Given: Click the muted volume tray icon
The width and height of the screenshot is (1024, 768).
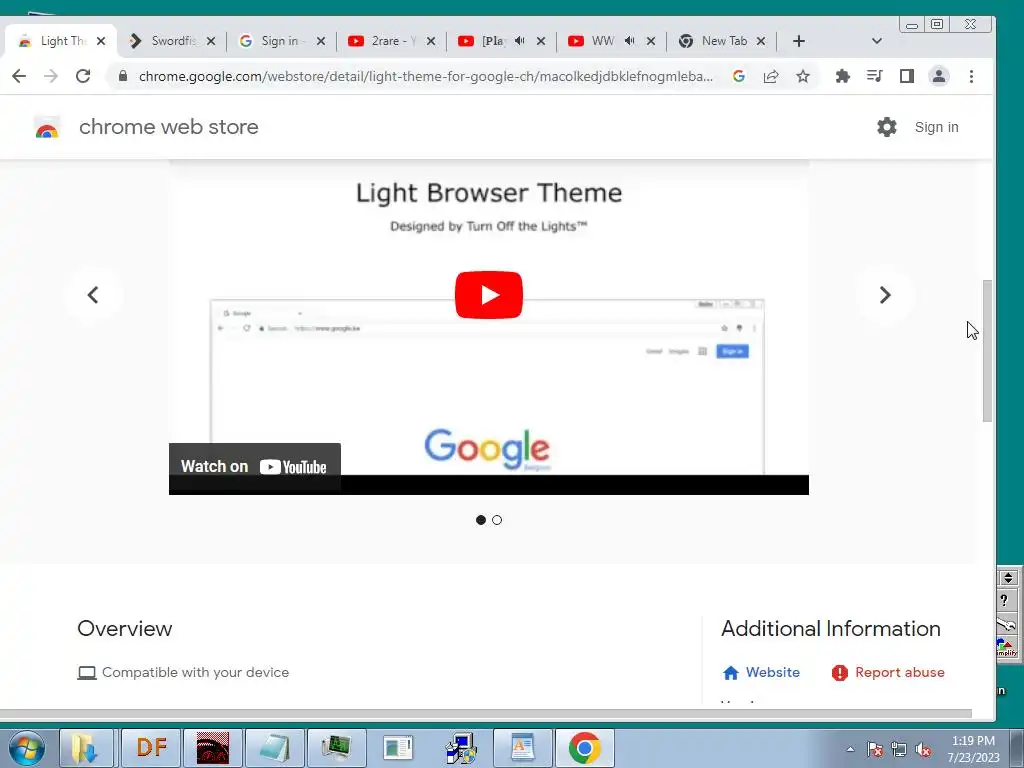Looking at the screenshot, I should (923, 750).
